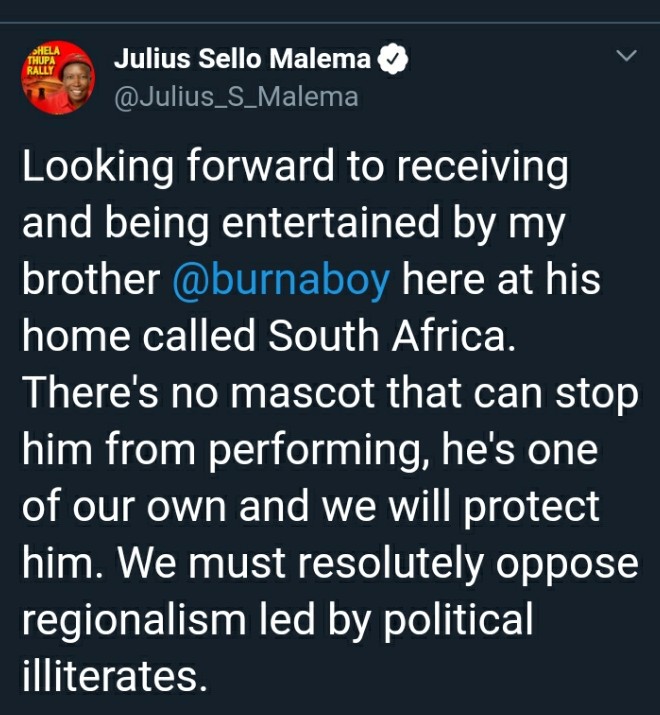Click 'here at his' after the mention
The image size is (660, 715).
[x=501, y=279]
